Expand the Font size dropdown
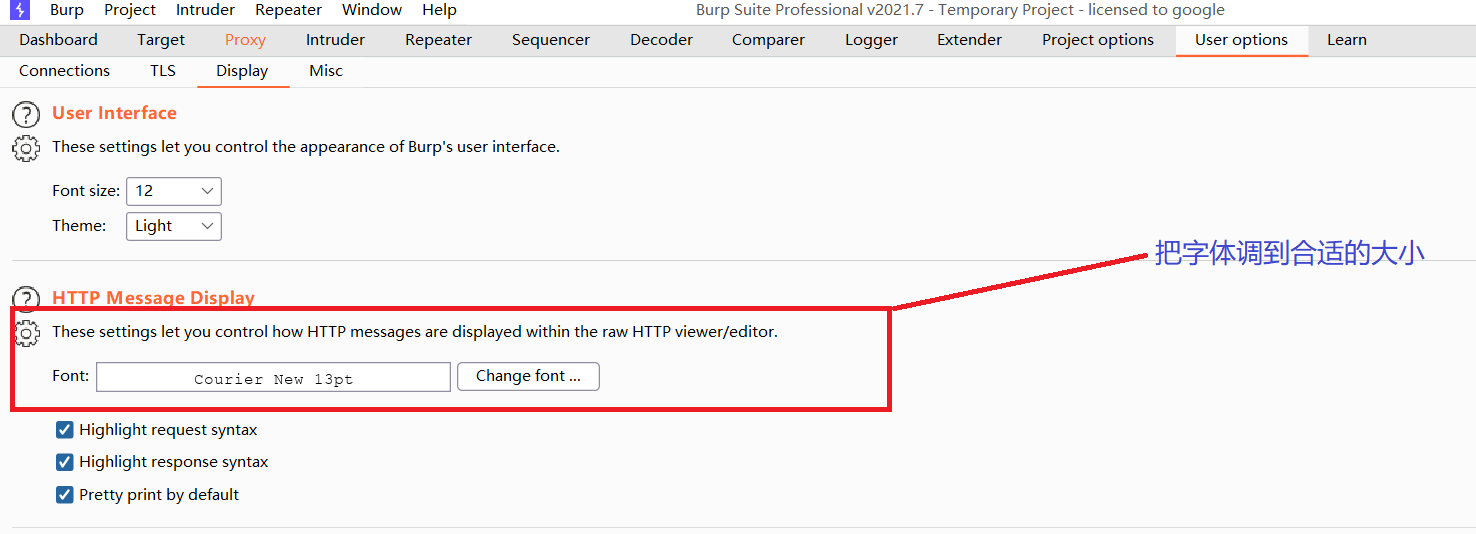 pyautogui.click(x=174, y=191)
